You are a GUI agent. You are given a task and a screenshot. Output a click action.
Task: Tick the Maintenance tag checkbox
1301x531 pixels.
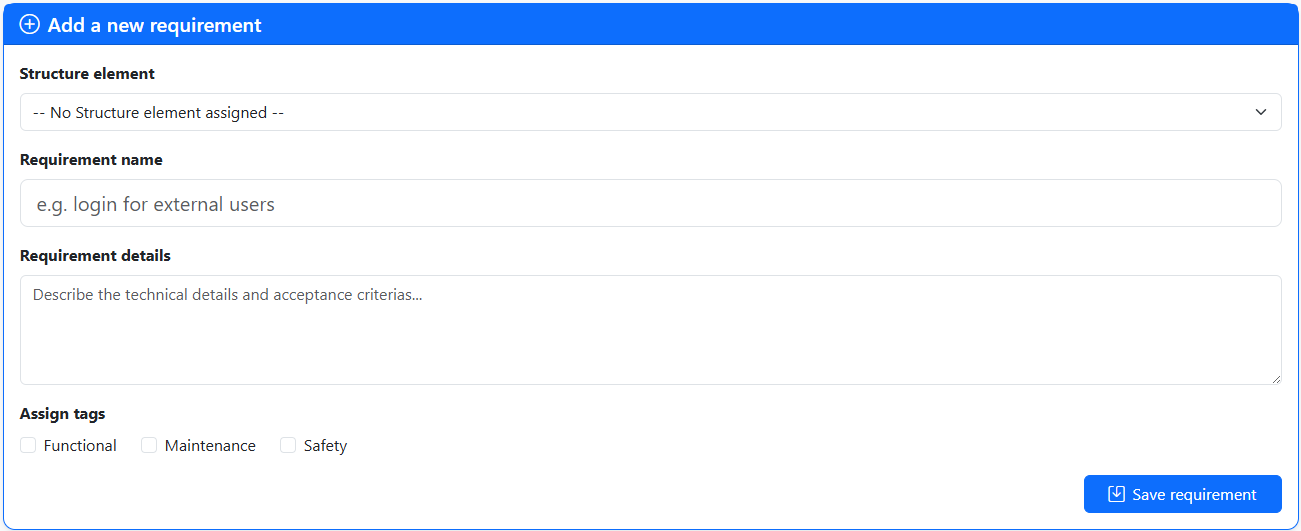149,445
